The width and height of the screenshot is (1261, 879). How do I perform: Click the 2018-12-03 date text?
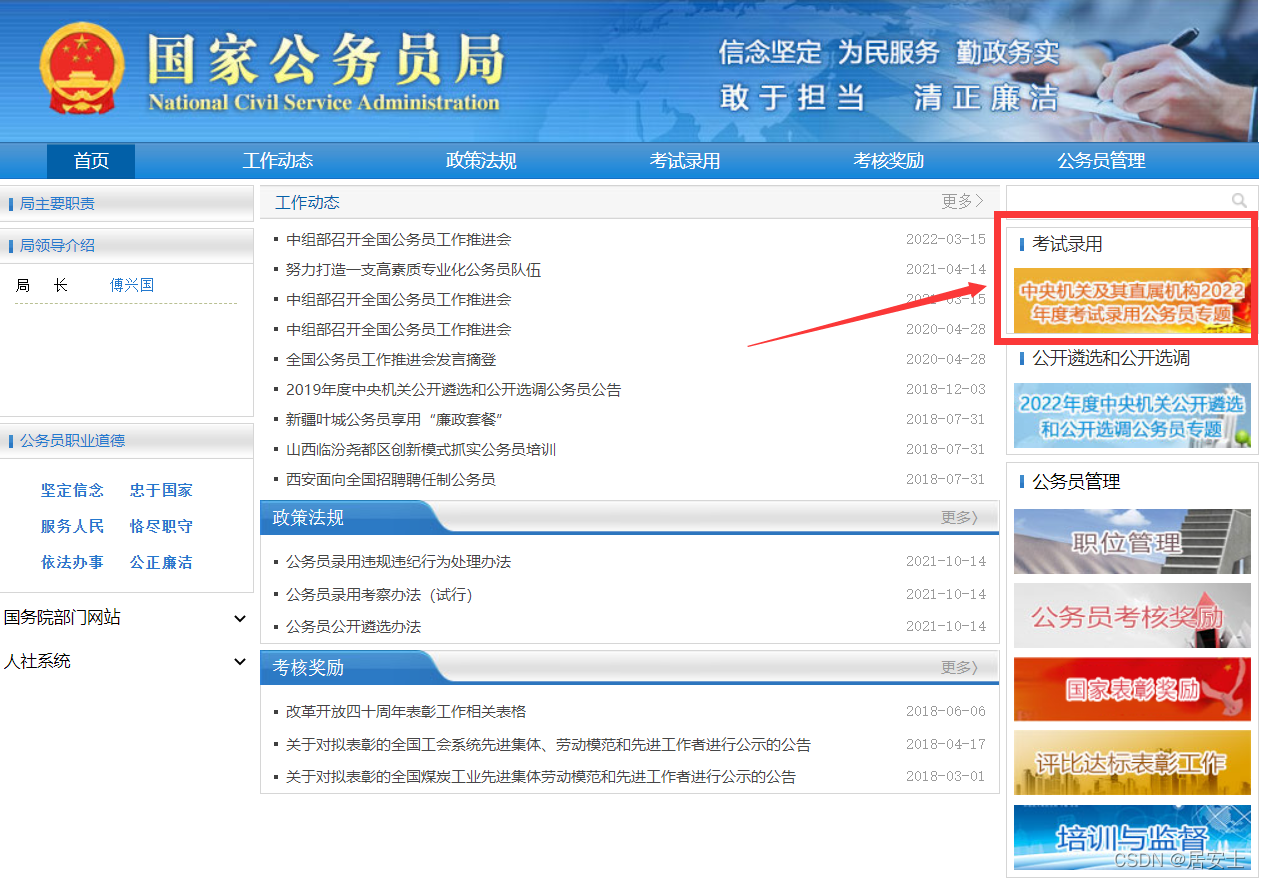point(946,390)
